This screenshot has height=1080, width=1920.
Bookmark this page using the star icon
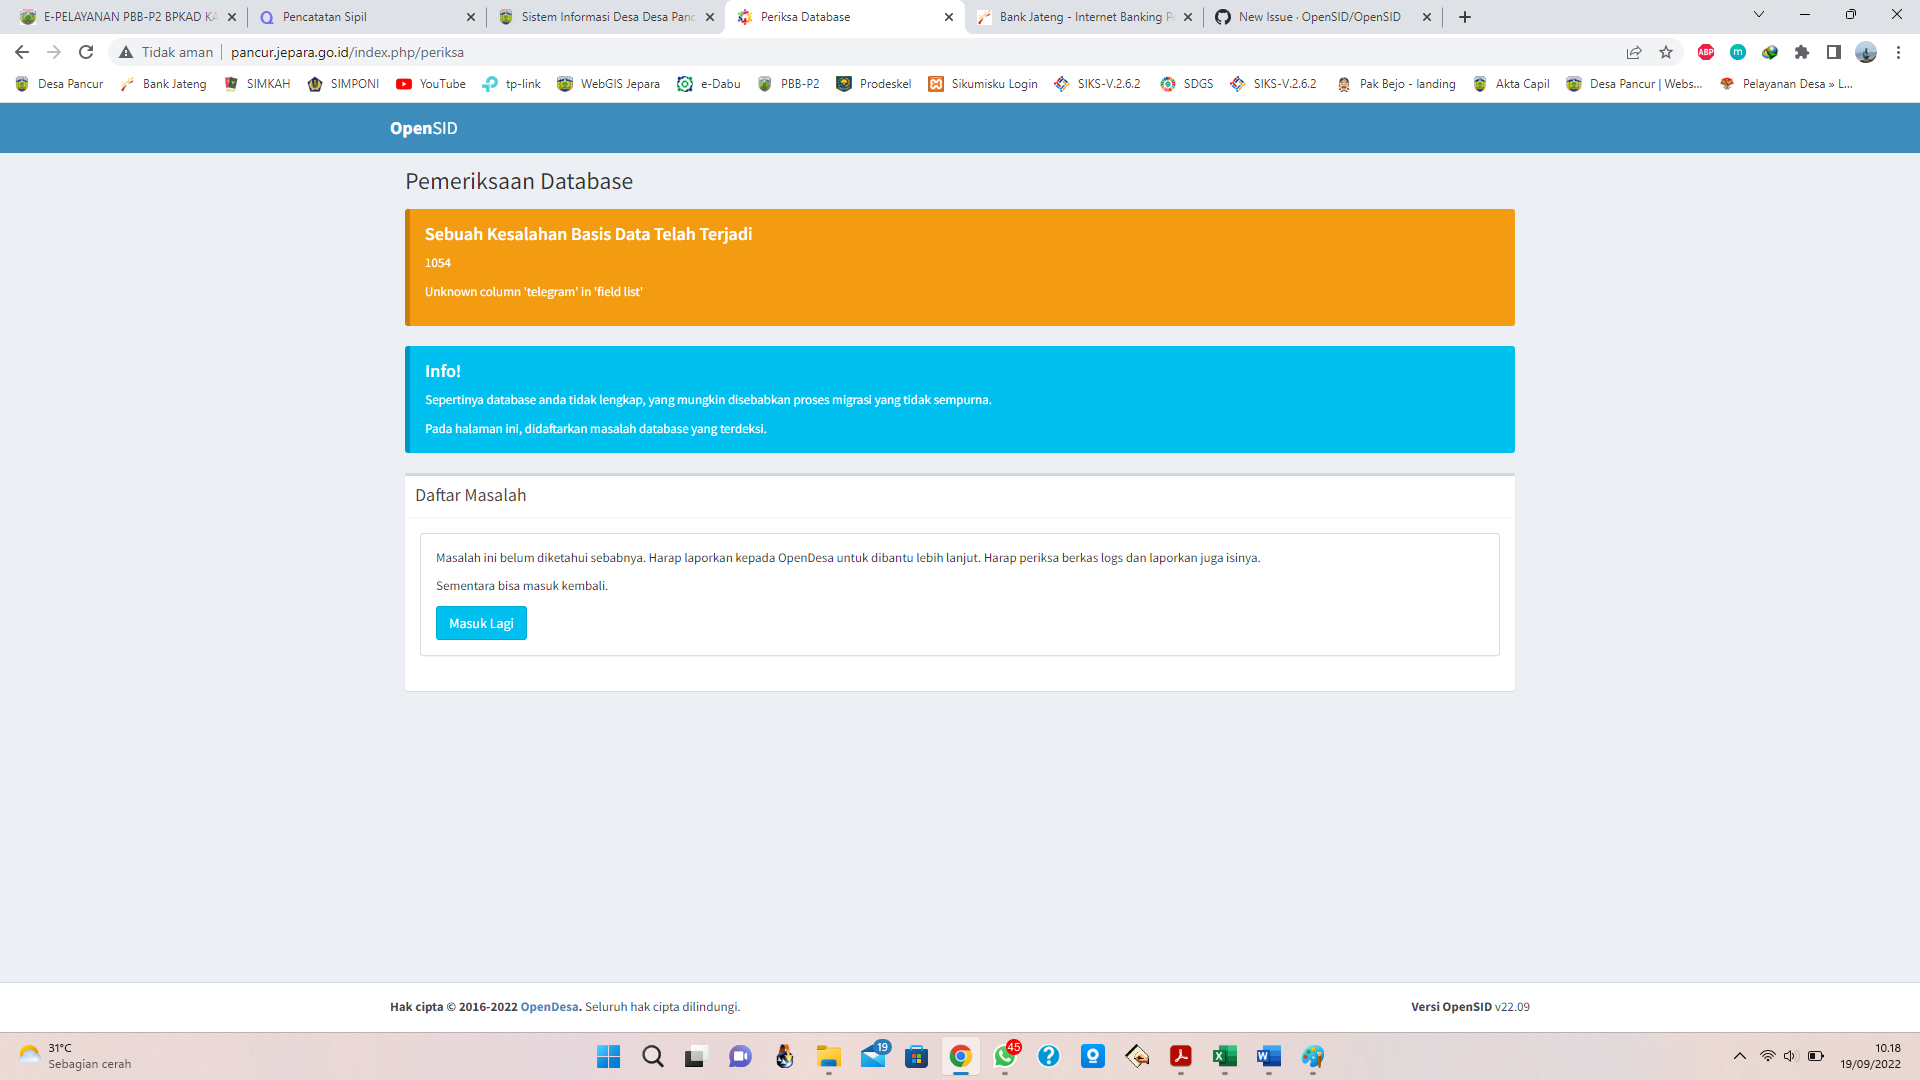[x=1666, y=52]
